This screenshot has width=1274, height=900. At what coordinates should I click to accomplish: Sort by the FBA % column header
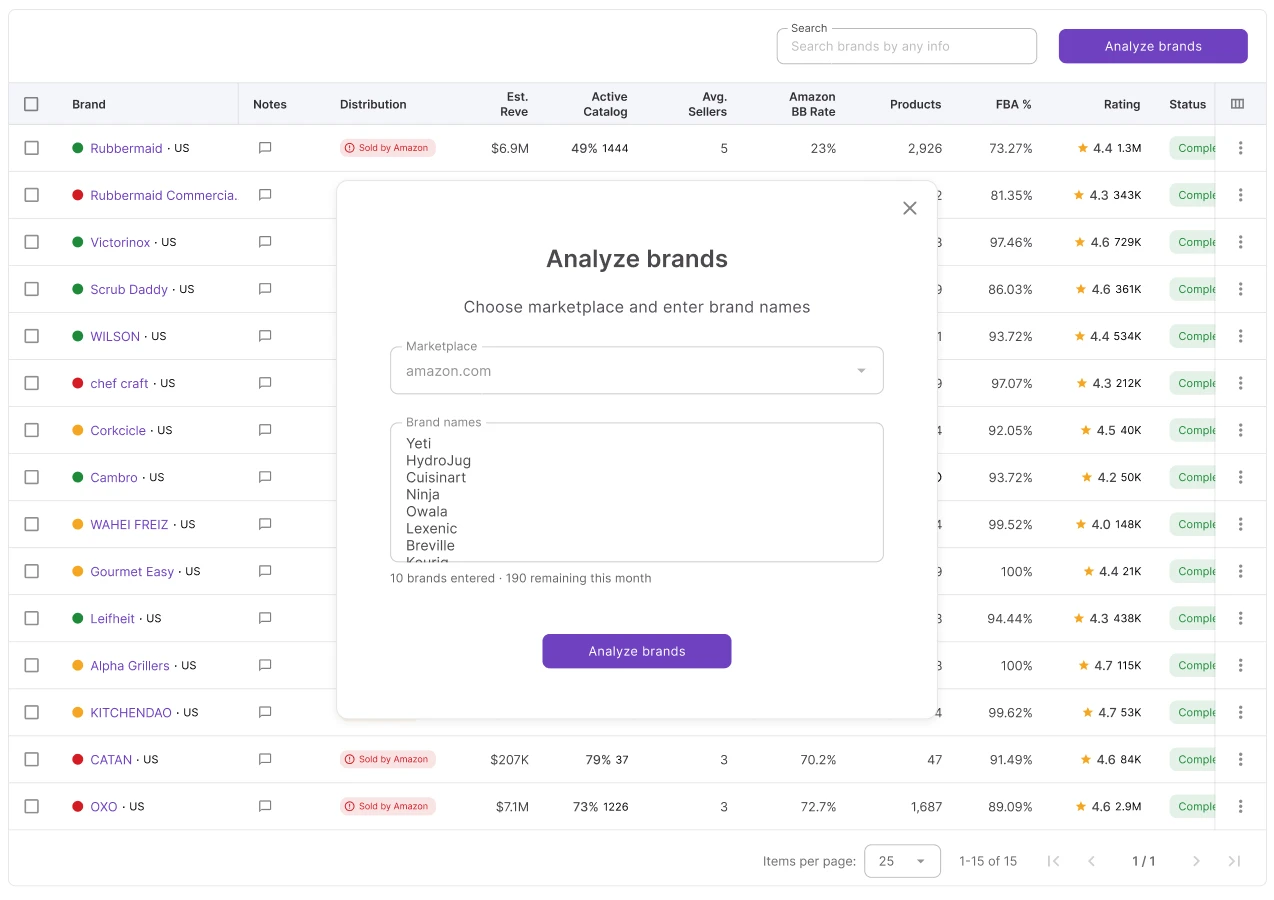[x=1013, y=104]
